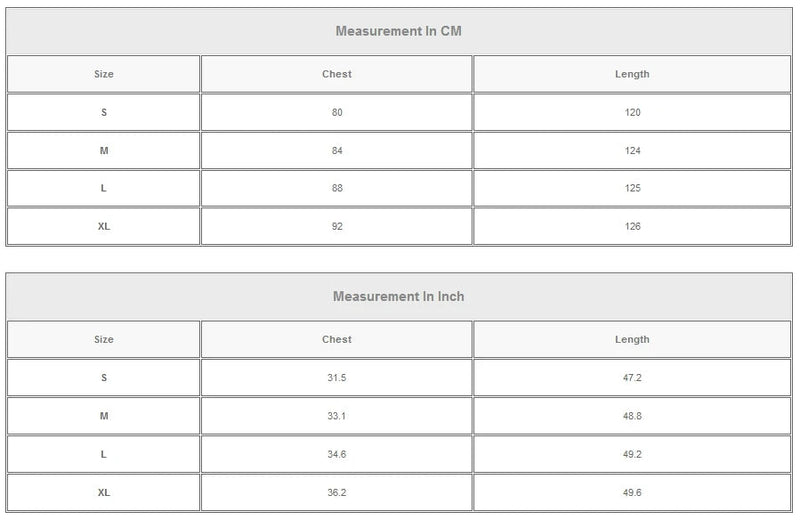Image resolution: width=800 pixels, height=520 pixels.
Task: Click the chest value 92
Action: [x=337, y=227]
